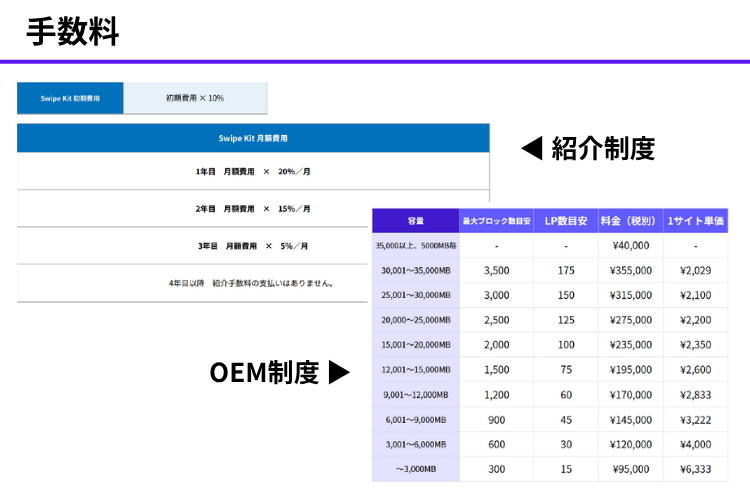This screenshot has width=750, height=500.
Task: Select the Swipe Kit 月額費用 header bar
Action: (253, 137)
